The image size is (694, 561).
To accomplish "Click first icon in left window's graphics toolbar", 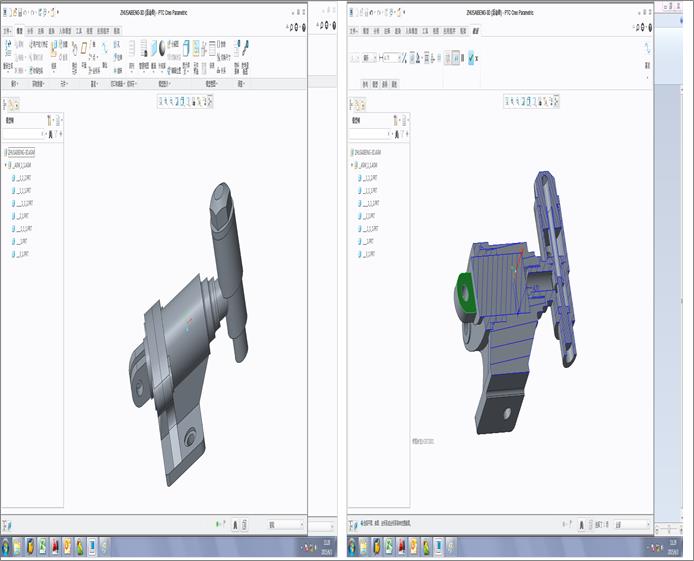I will [x=161, y=101].
